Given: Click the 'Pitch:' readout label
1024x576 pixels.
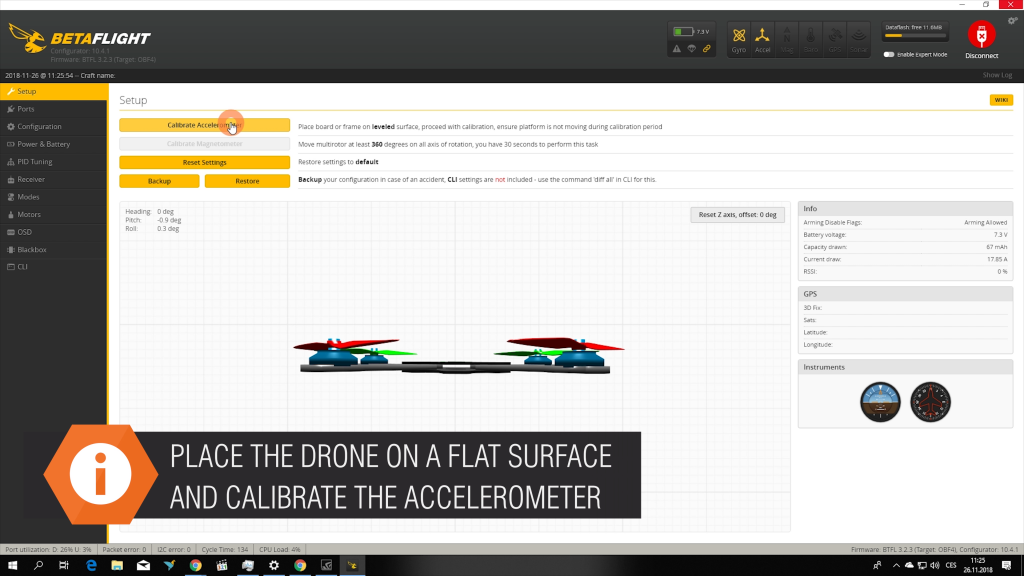Looking at the screenshot, I should pyautogui.click(x=133, y=220).
